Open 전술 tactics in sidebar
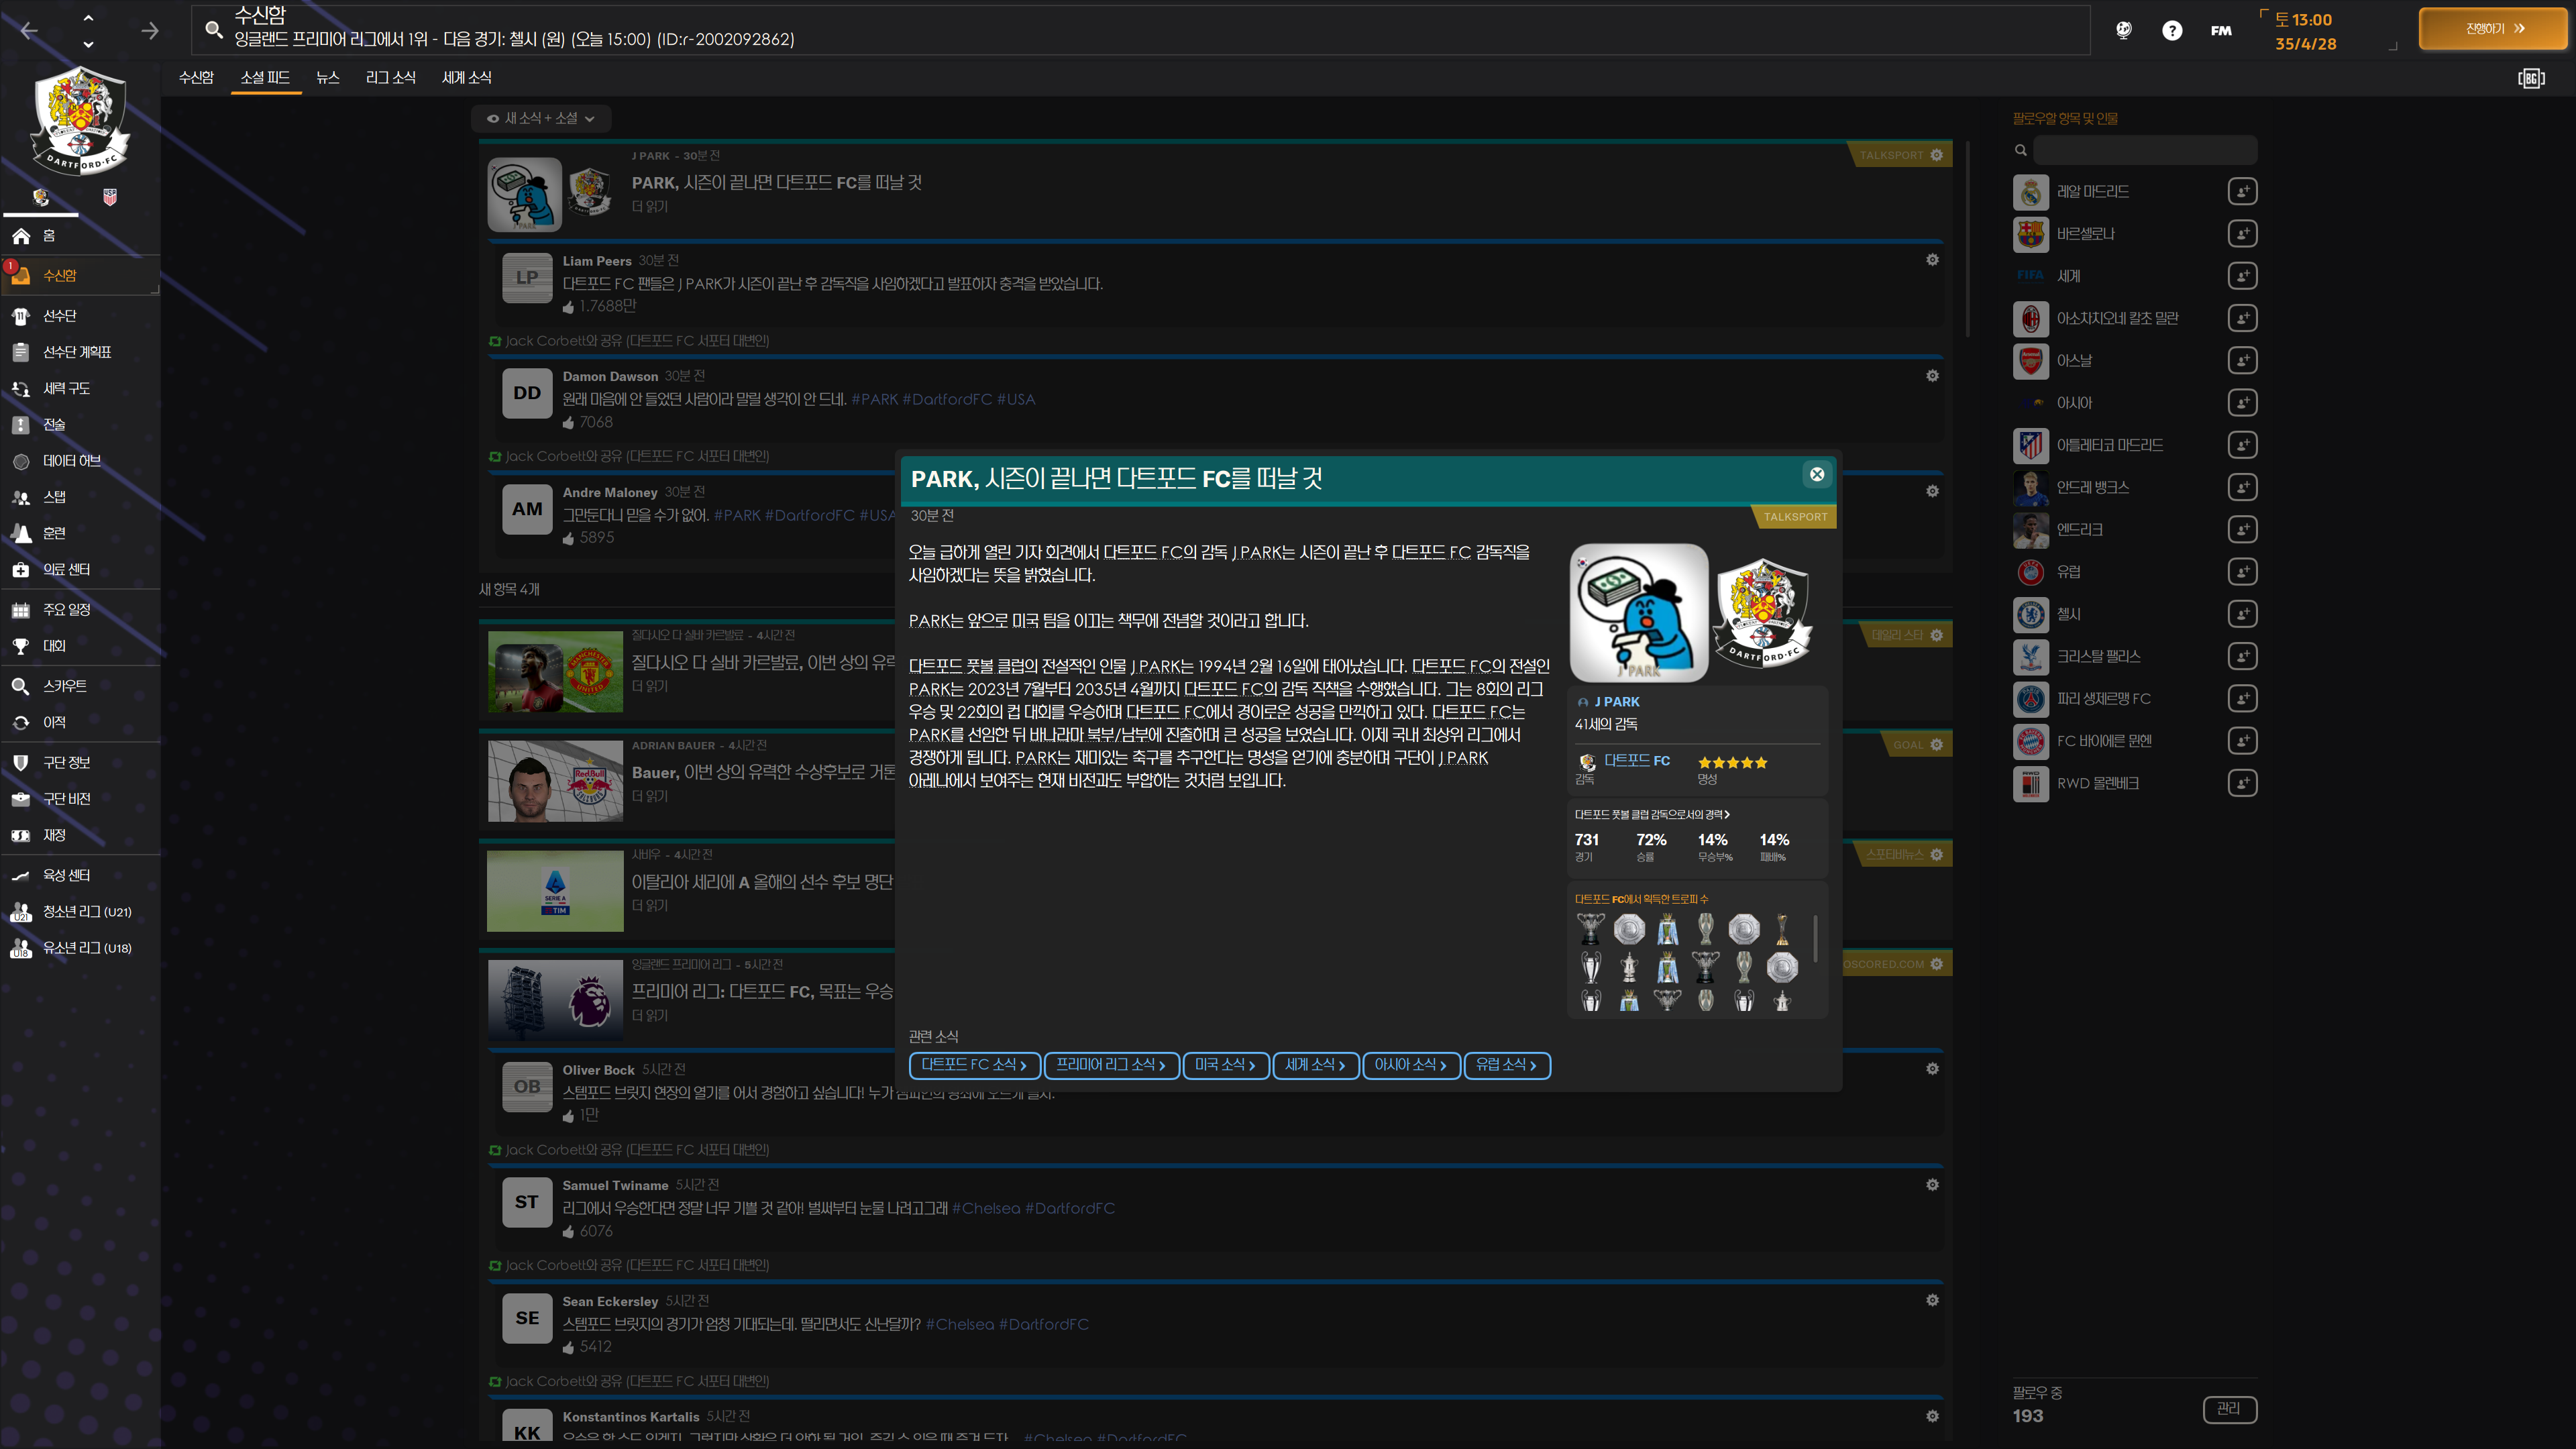Screen dimensions: 2576x1449 pyautogui.click(x=80, y=425)
